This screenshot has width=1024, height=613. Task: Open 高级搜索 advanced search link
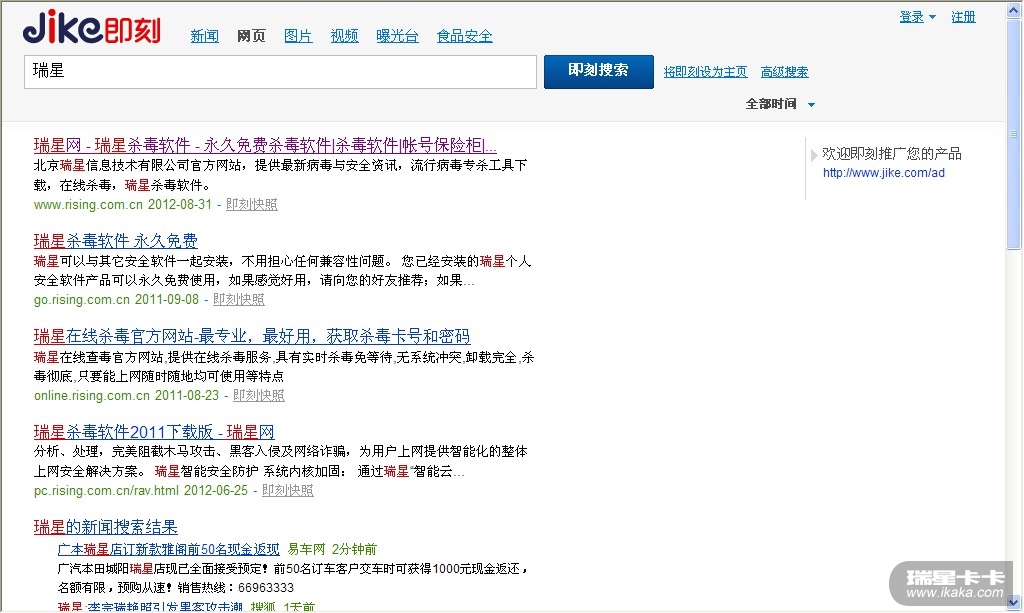784,72
